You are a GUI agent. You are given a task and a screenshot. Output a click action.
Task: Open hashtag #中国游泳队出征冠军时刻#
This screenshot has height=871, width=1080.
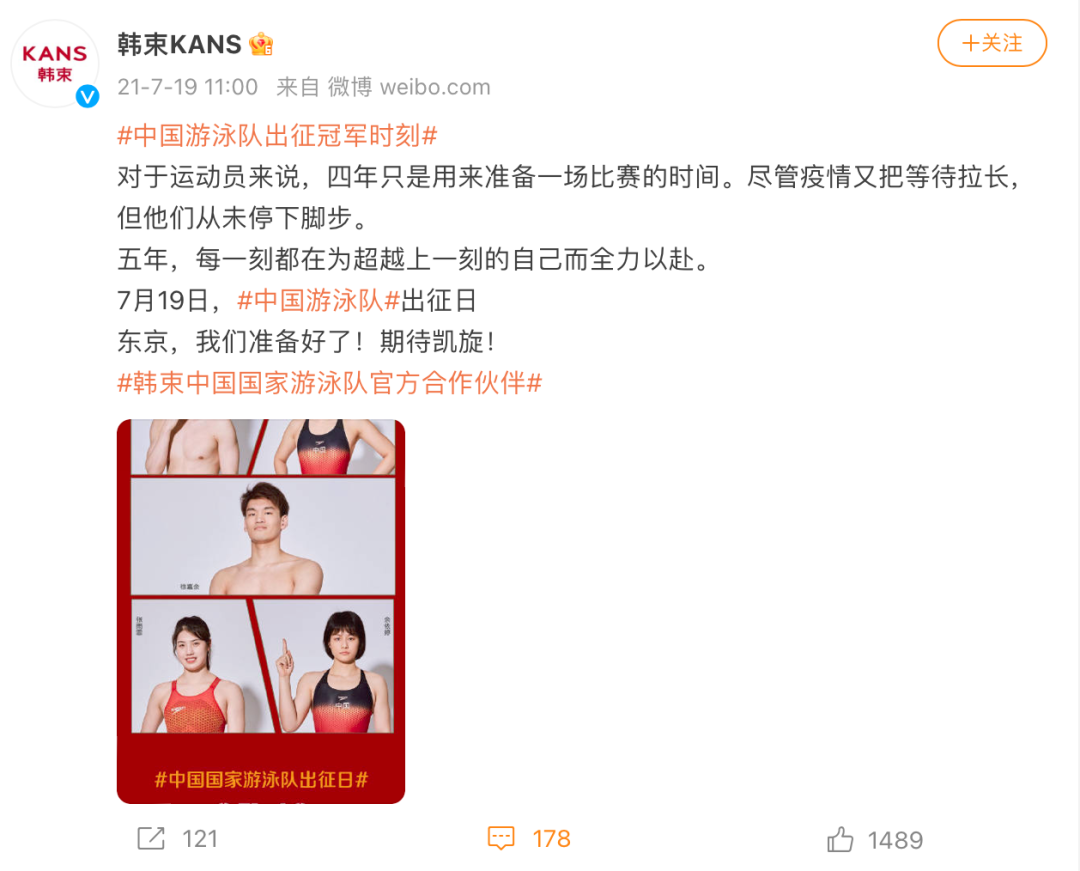coord(278,136)
